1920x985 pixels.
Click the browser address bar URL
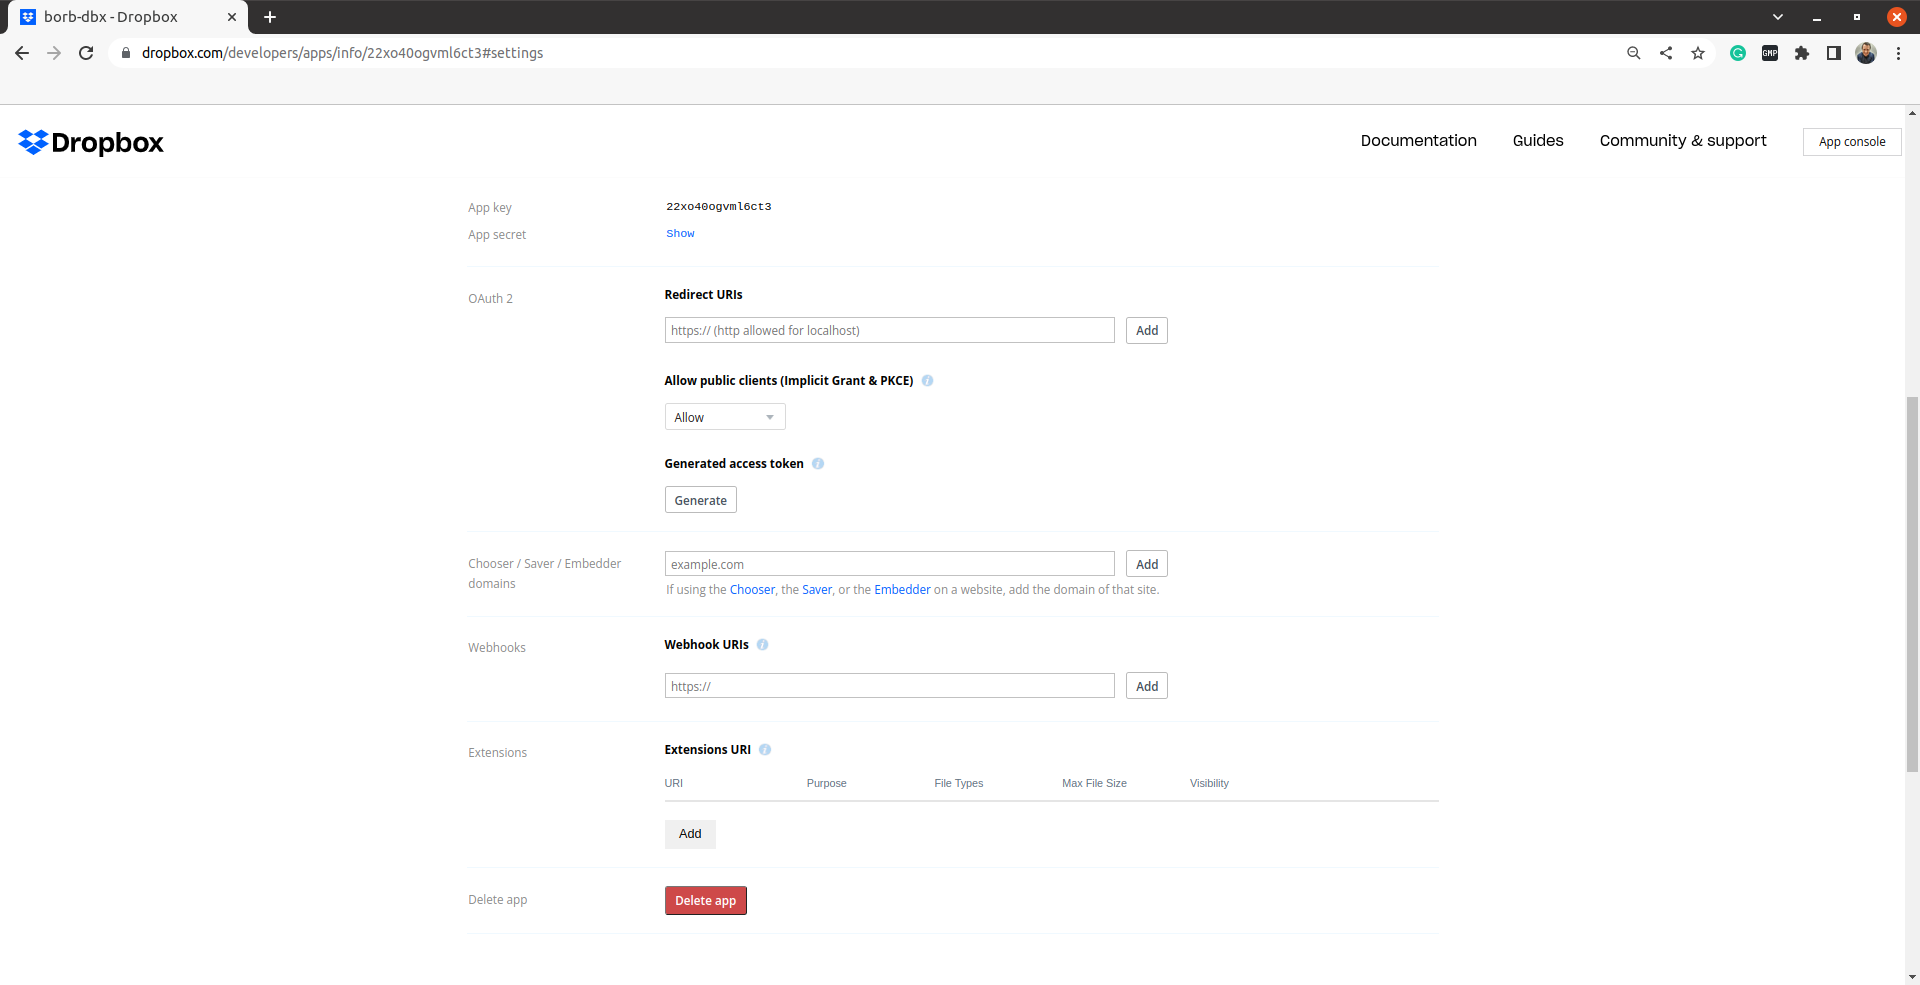[x=342, y=53]
